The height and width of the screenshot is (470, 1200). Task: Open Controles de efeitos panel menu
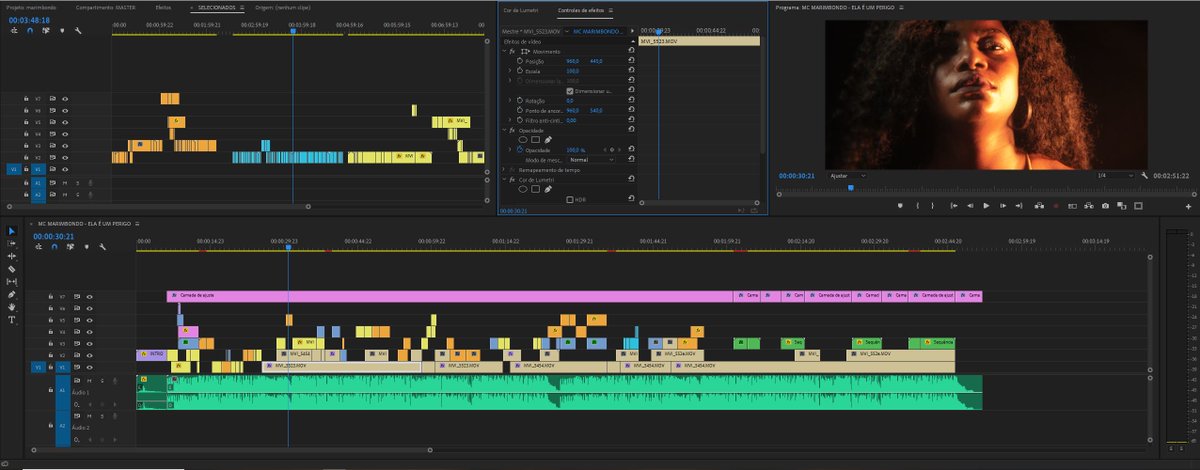click(x=611, y=9)
